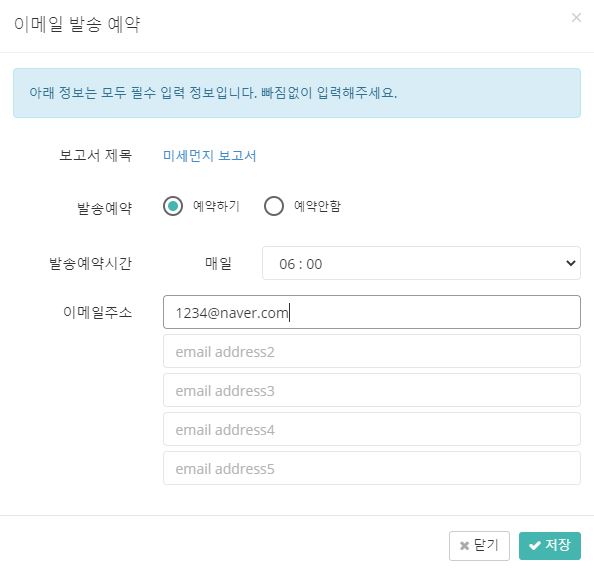
Task: Click the 매일 label text
Action: (x=218, y=263)
